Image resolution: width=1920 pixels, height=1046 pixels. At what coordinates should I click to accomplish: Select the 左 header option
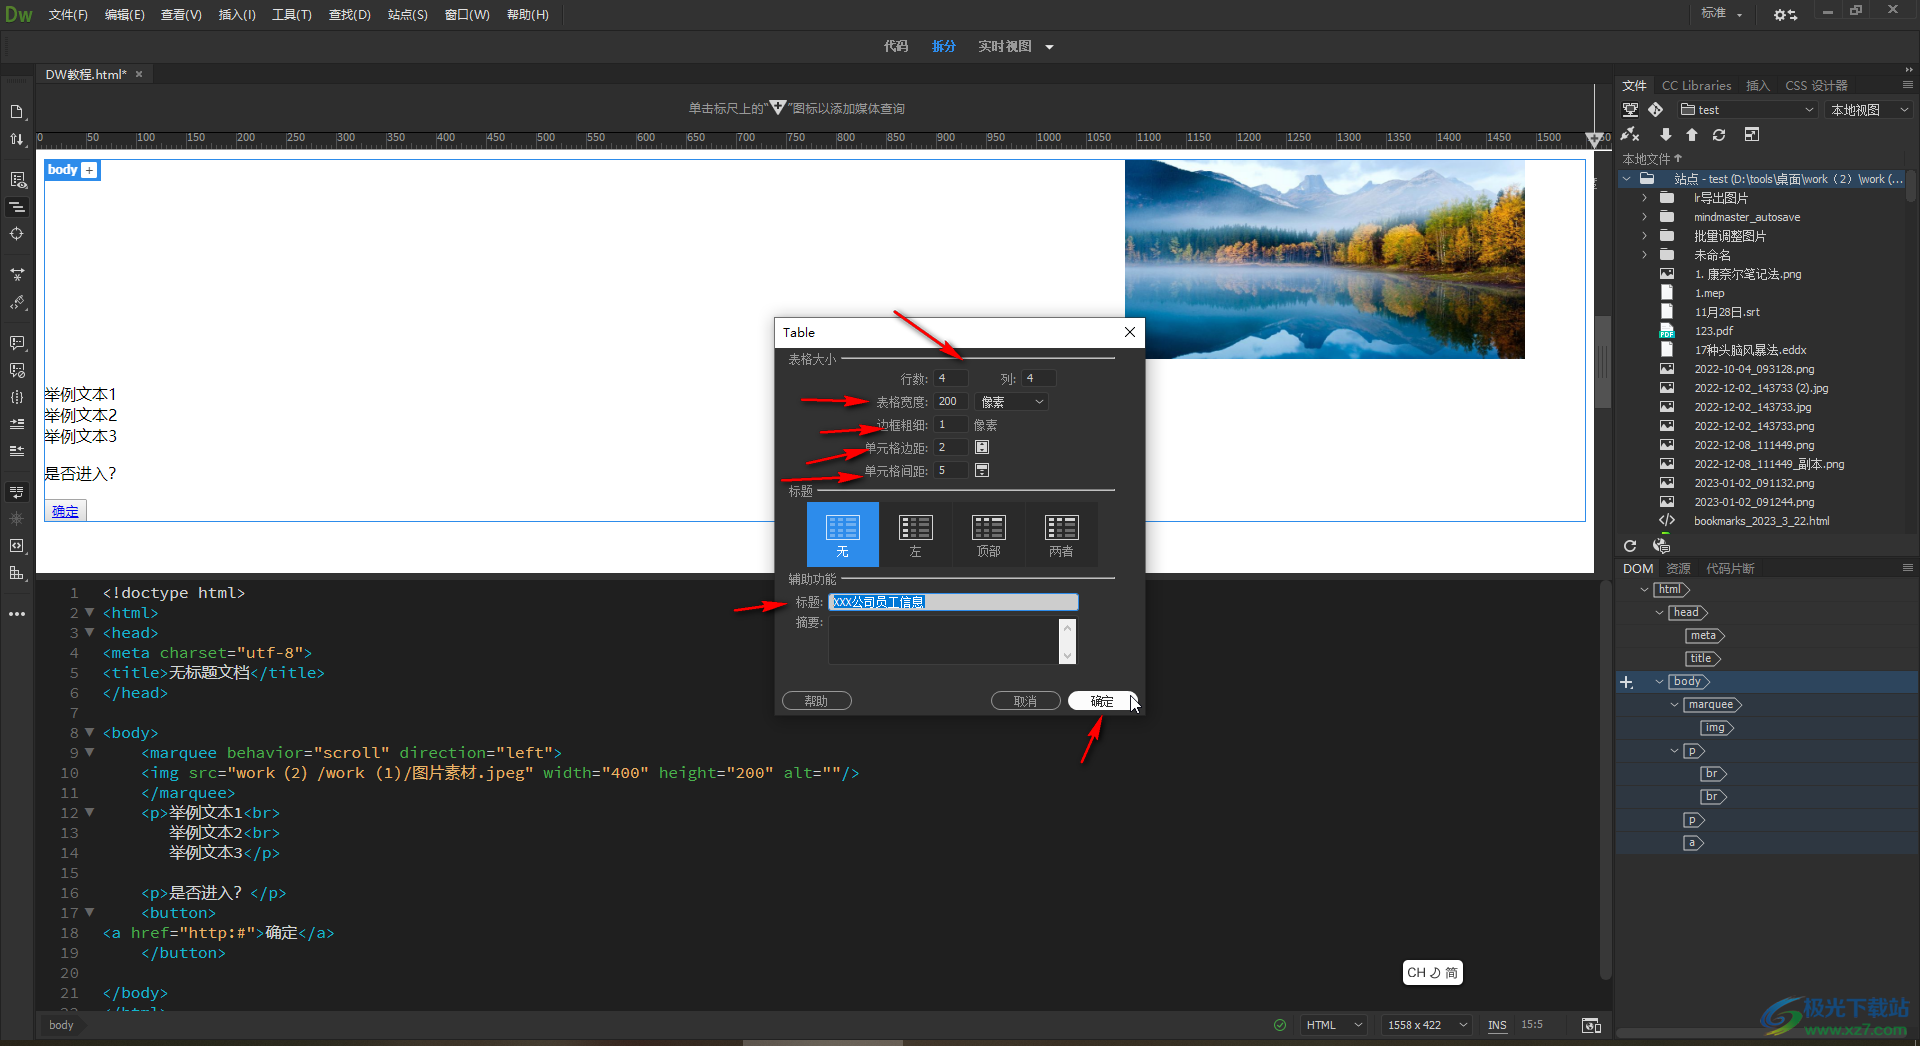point(915,534)
